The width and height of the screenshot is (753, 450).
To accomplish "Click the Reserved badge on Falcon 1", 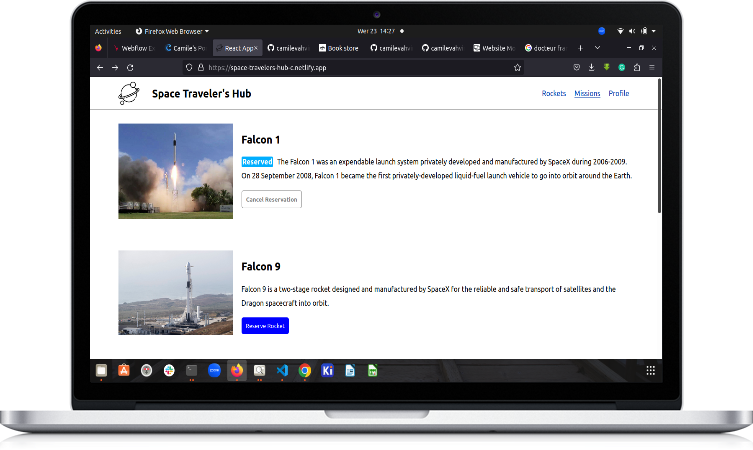I will pos(257,162).
